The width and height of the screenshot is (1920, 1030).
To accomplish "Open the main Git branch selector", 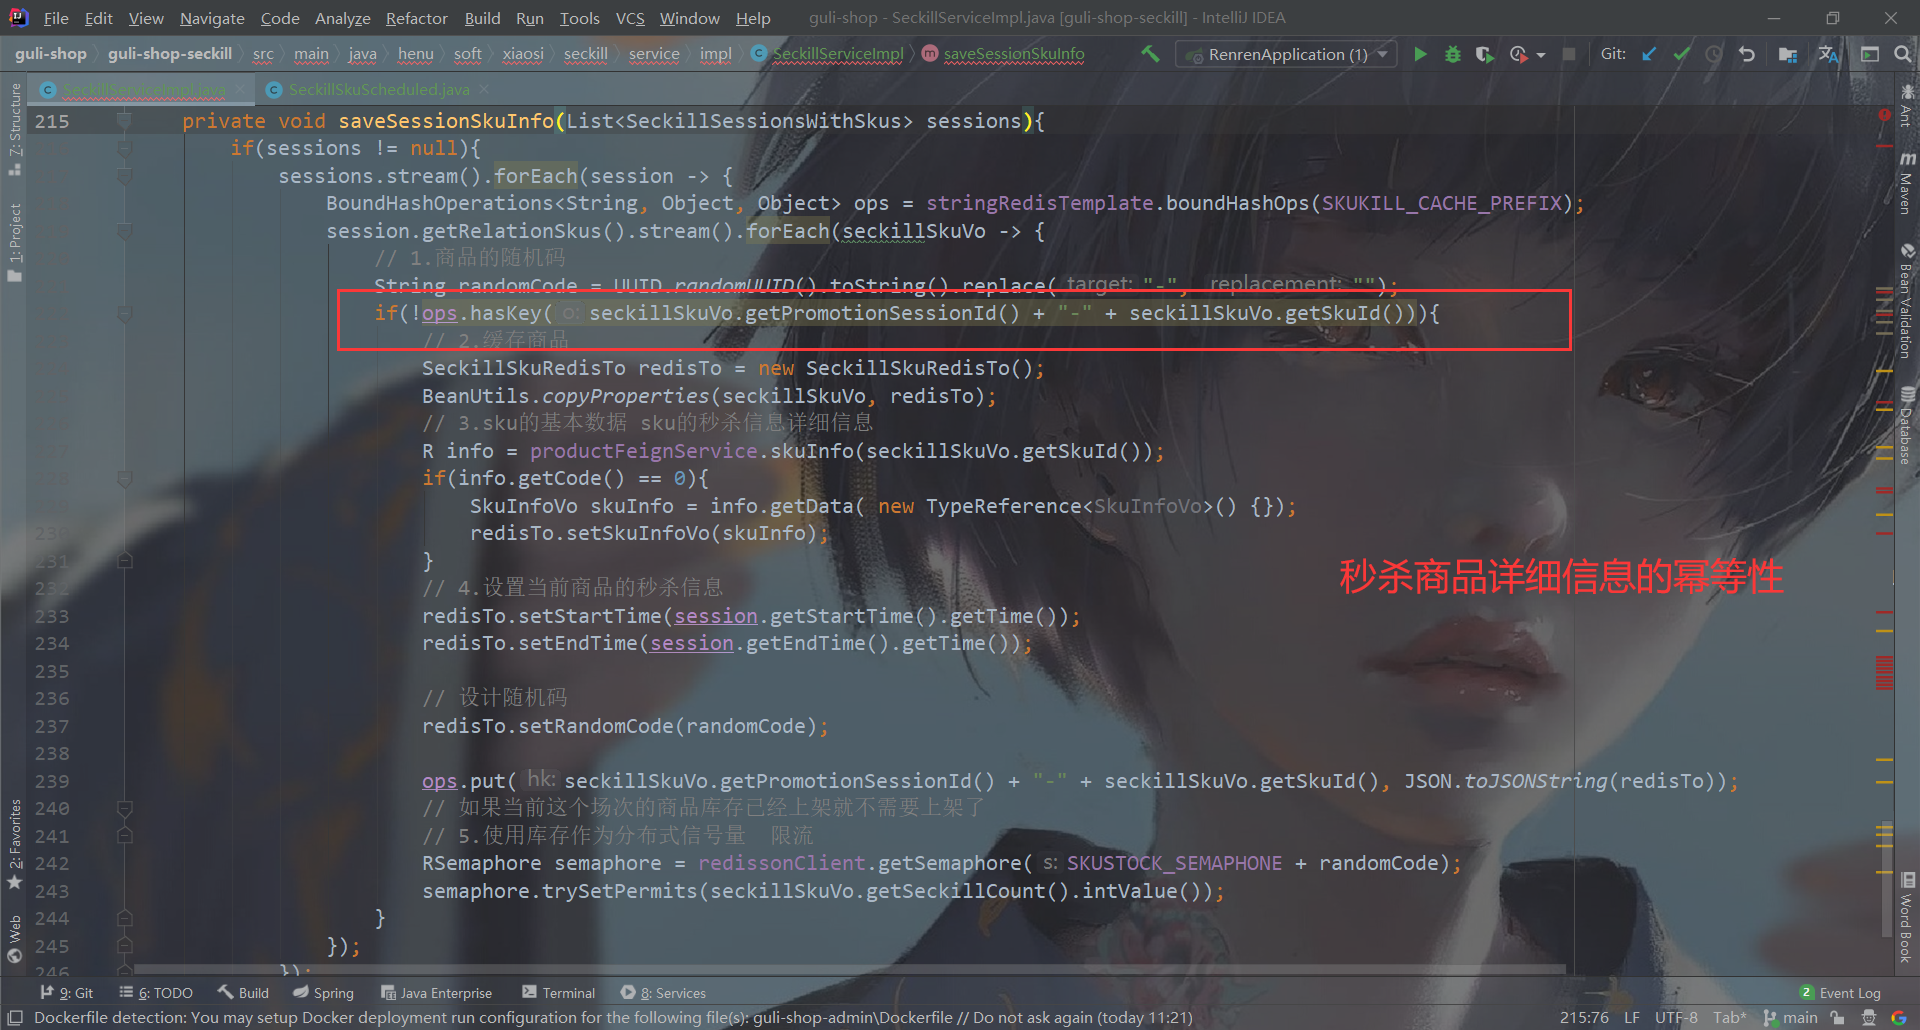I will click(x=1791, y=1018).
